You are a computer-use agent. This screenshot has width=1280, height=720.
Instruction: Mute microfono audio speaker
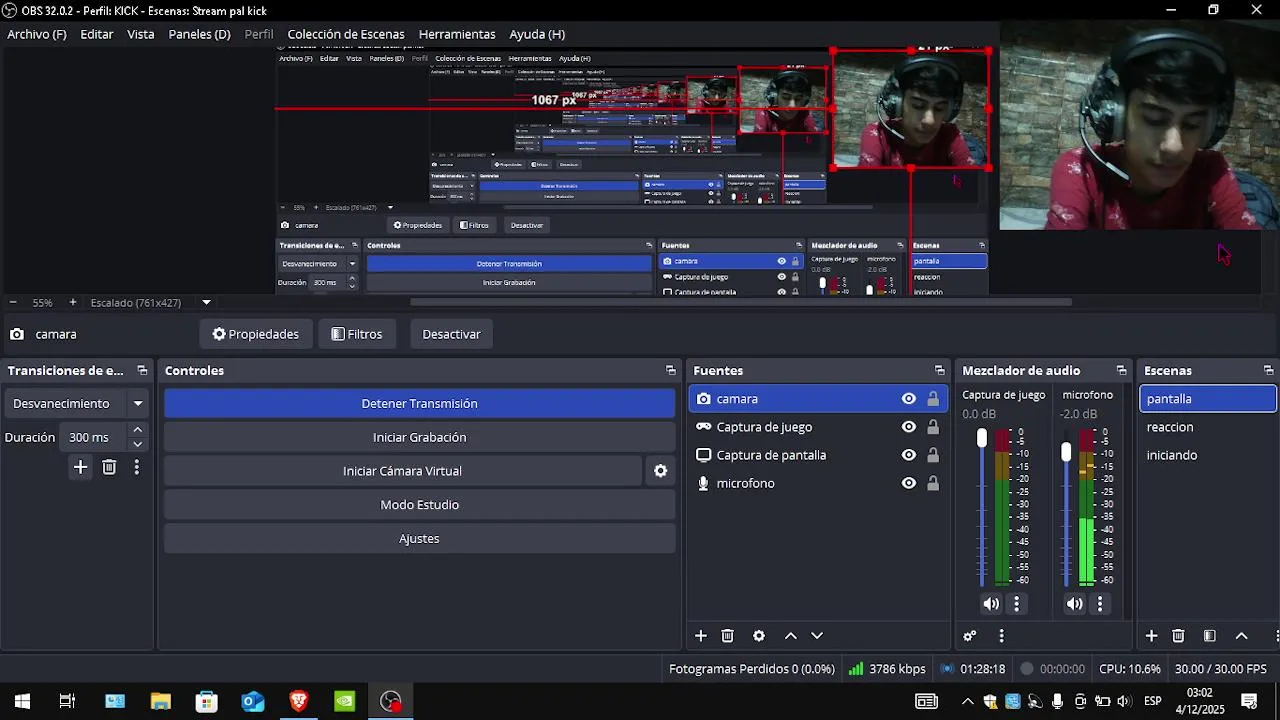point(1075,604)
